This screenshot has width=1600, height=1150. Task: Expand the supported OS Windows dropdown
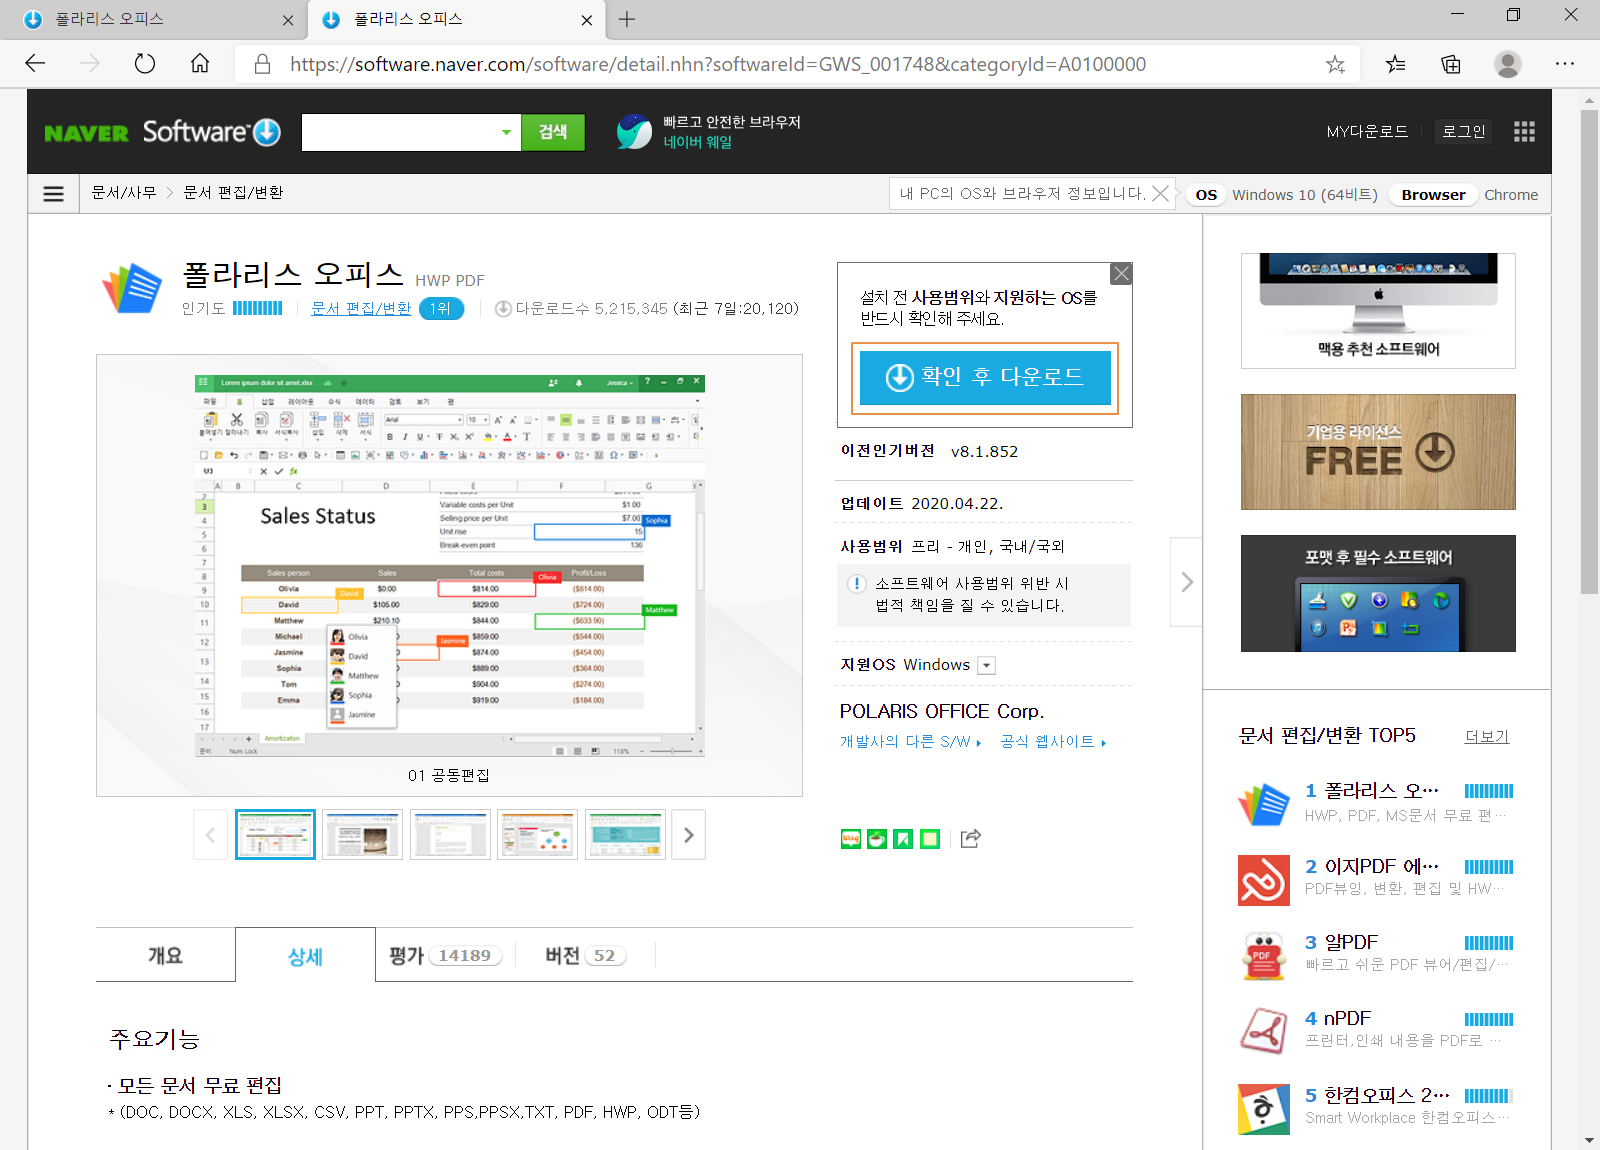tap(987, 666)
